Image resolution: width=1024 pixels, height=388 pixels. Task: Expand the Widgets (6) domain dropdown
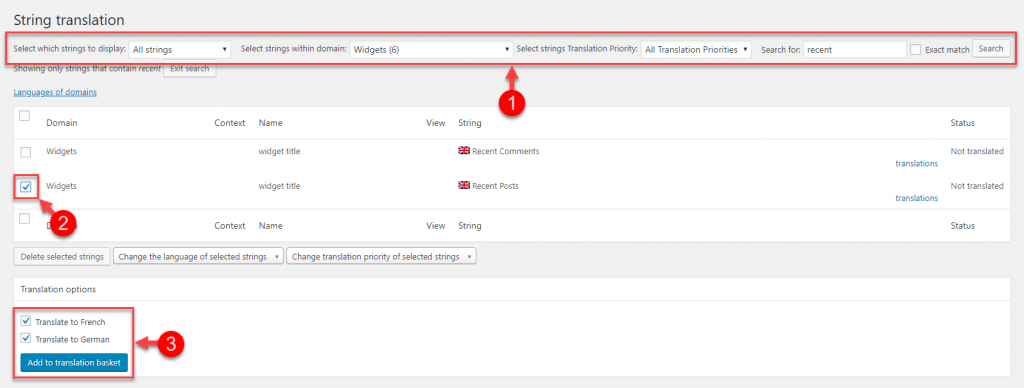click(431, 49)
